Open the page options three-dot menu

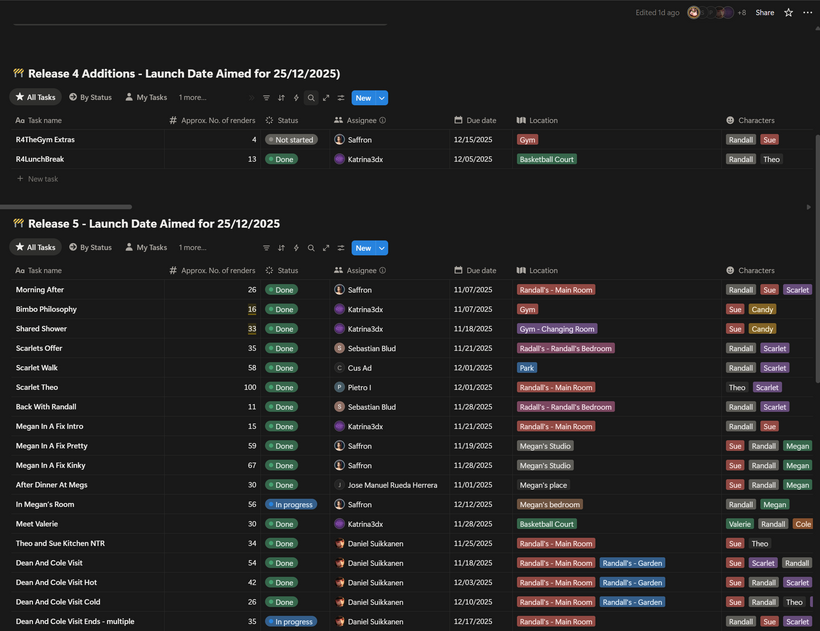[x=807, y=13]
